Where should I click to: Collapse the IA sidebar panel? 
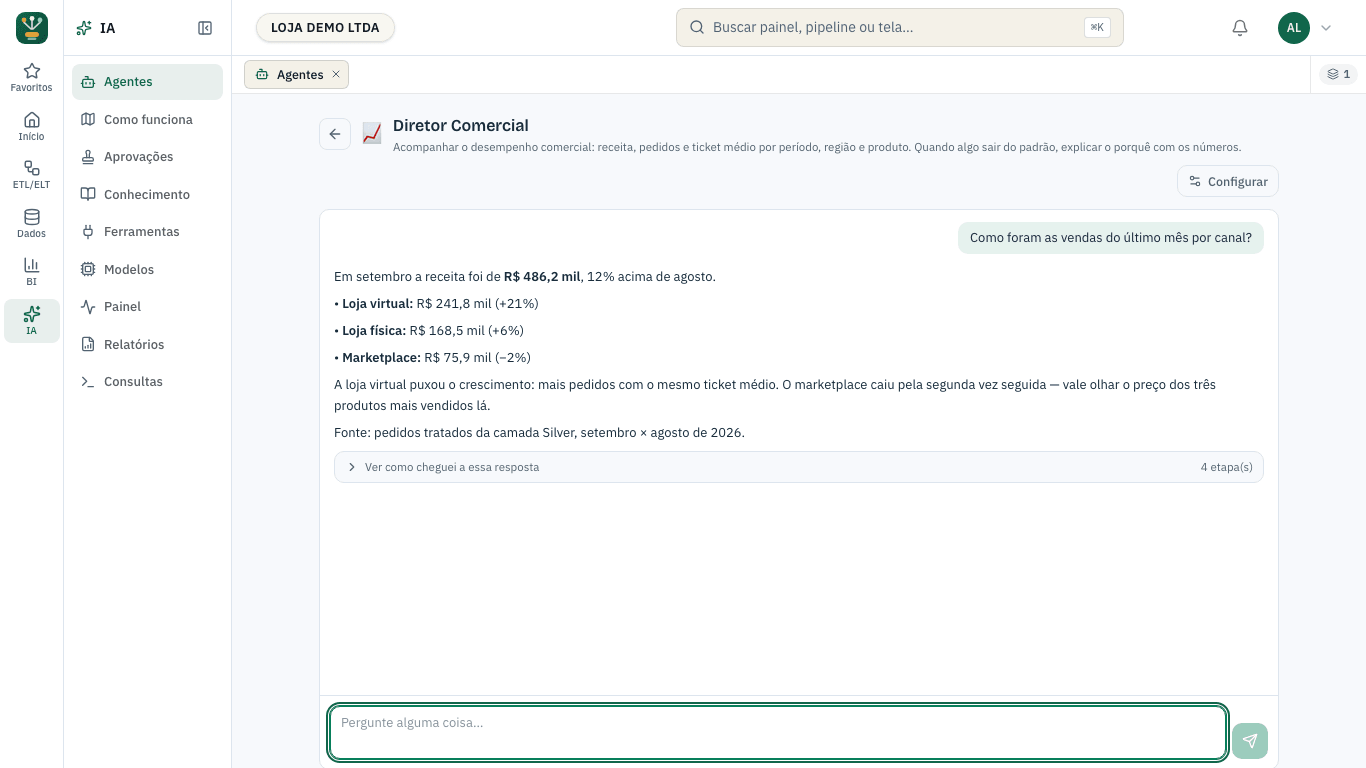[x=205, y=28]
